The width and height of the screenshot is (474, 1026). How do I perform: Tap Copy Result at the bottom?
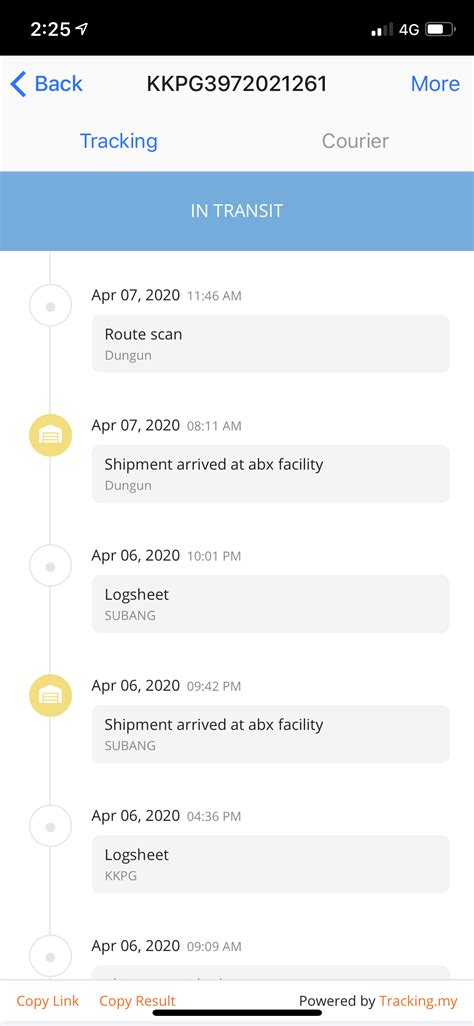click(x=137, y=1001)
